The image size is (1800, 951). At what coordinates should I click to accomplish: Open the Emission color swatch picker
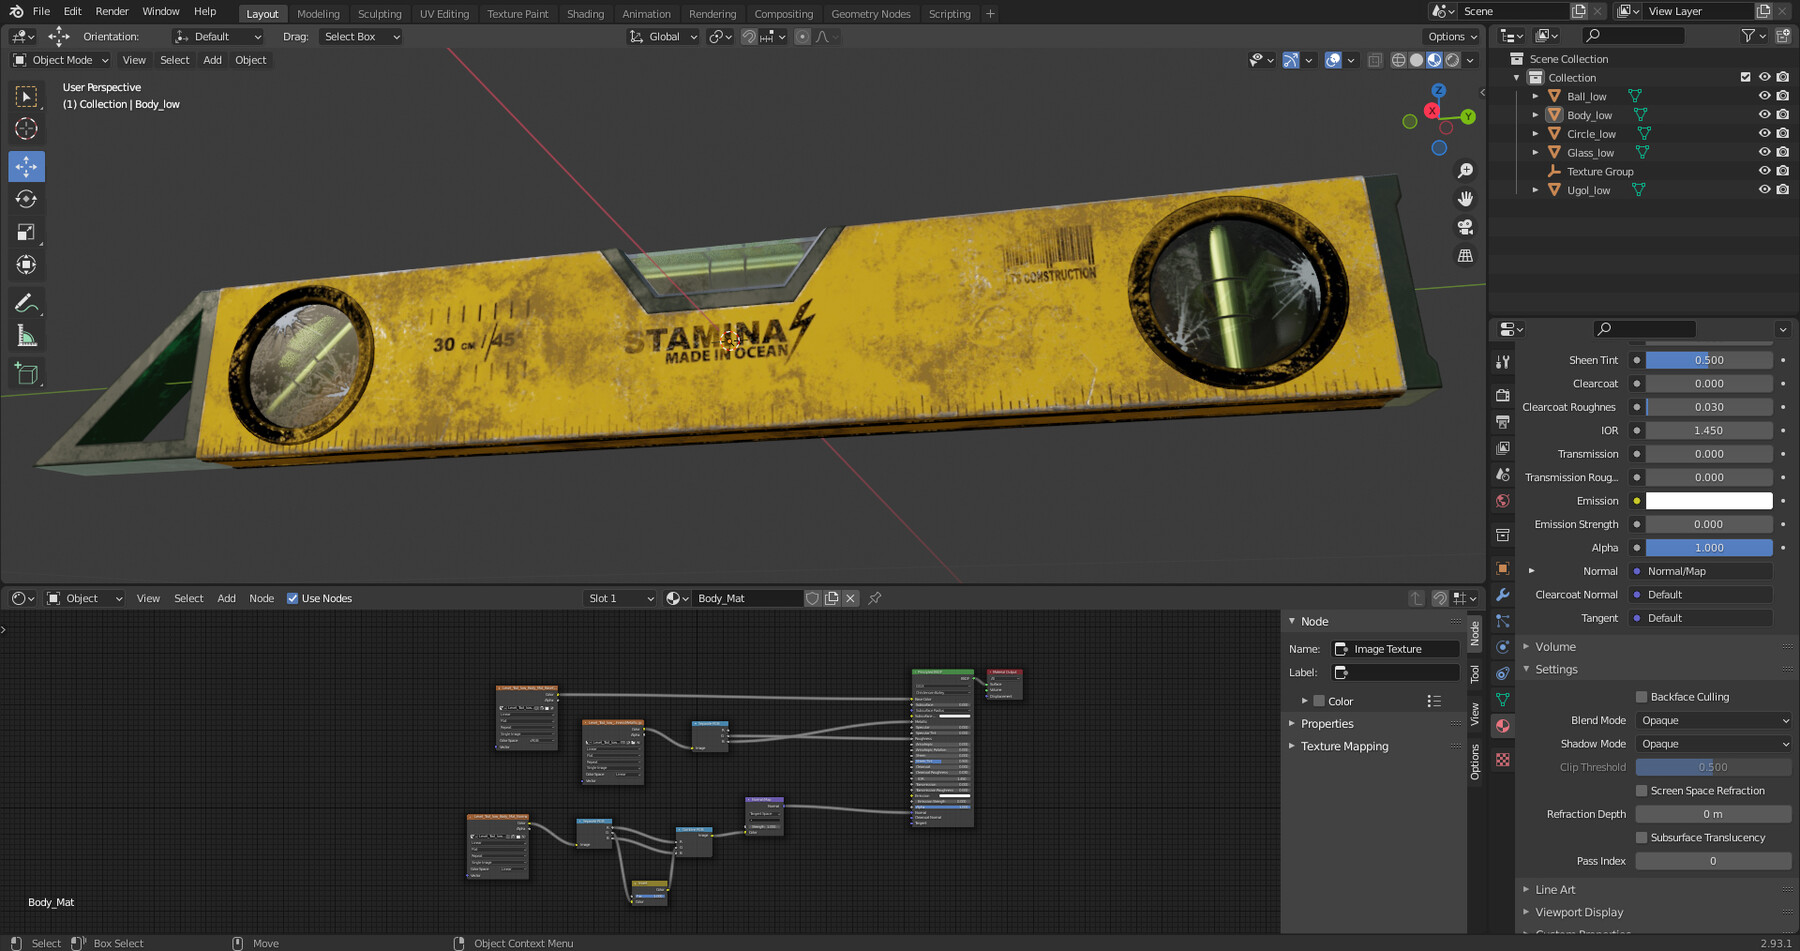1709,500
